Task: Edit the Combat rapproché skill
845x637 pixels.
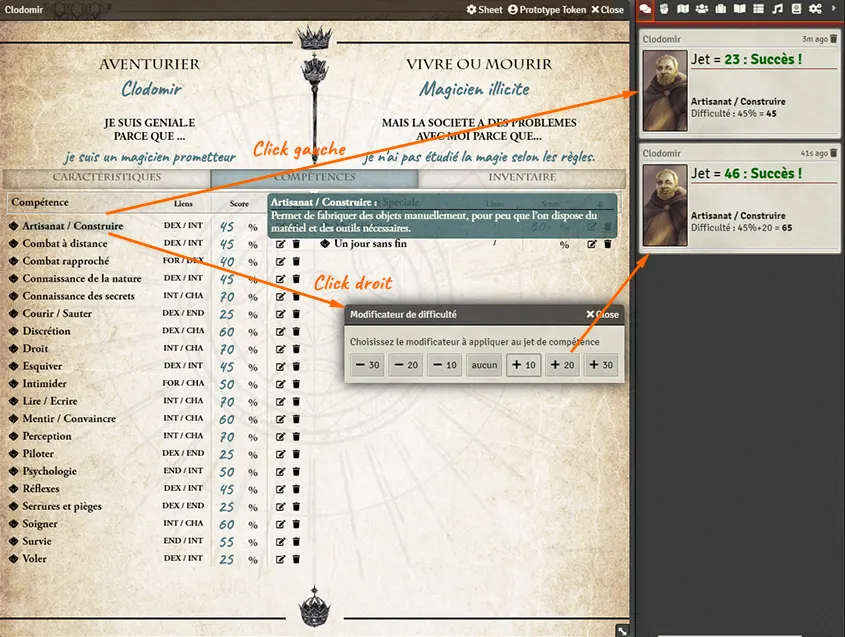Action: [280, 262]
